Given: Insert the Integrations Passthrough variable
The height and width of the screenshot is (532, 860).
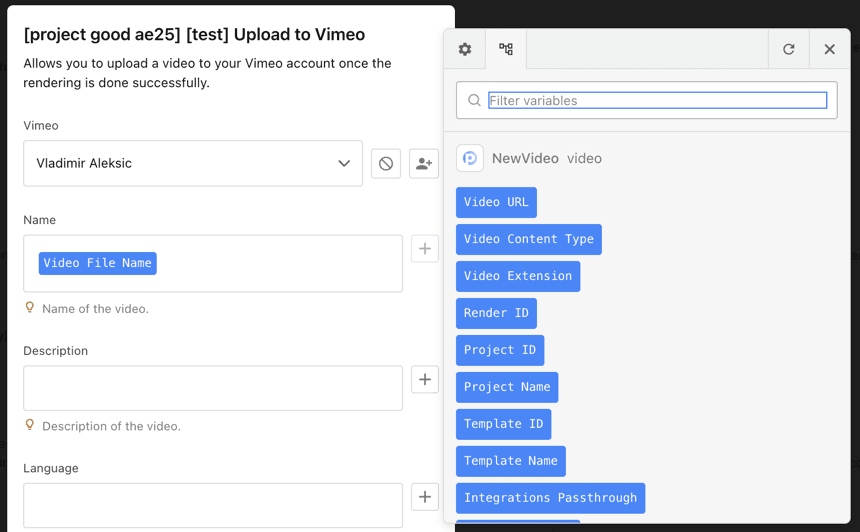Looking at the screenshot, I should coord(550,498).
